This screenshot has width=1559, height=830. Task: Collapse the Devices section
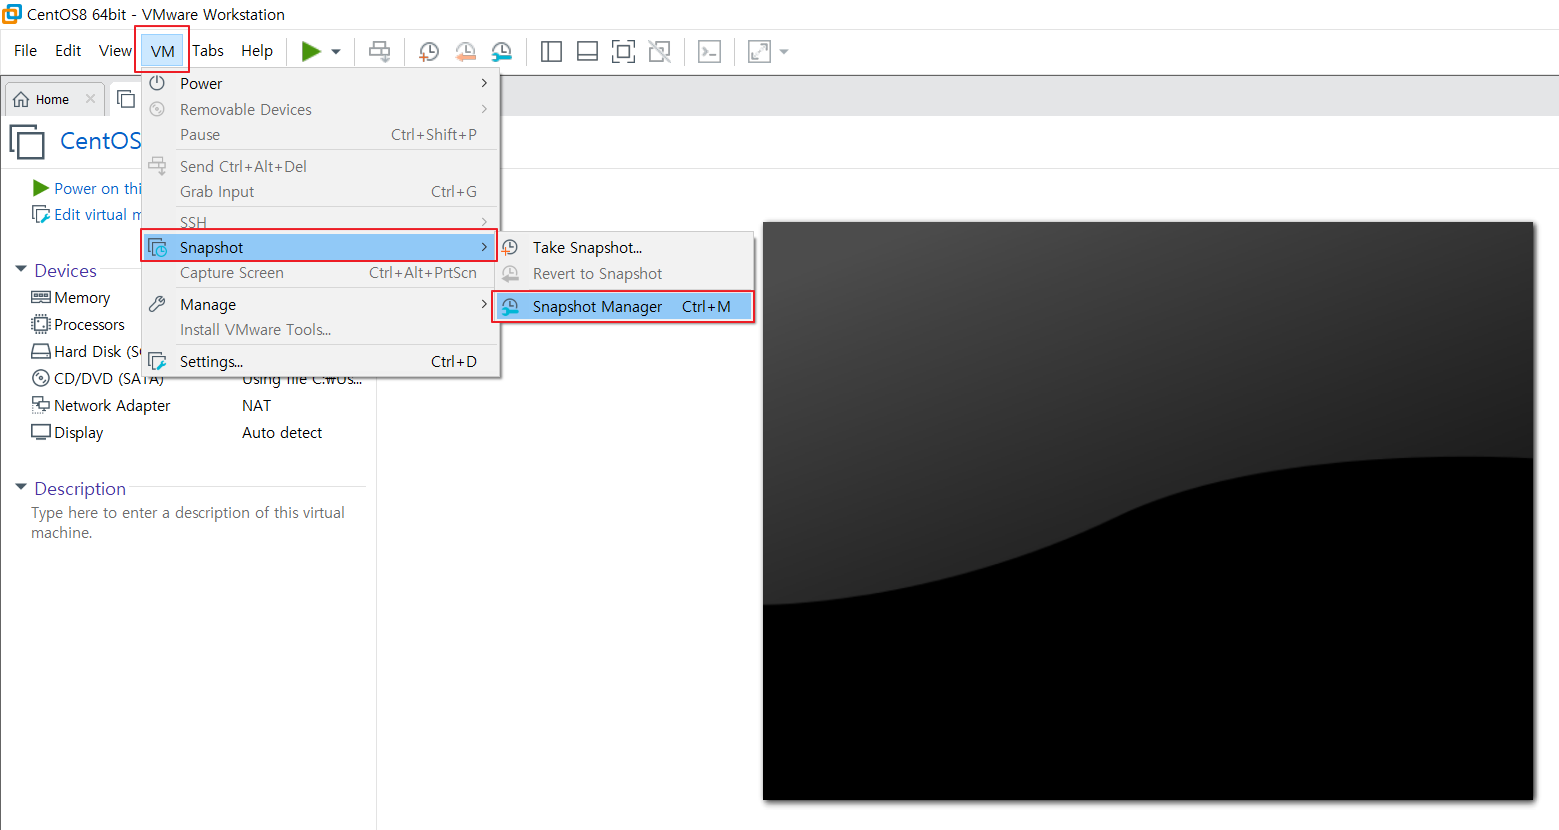21,270
